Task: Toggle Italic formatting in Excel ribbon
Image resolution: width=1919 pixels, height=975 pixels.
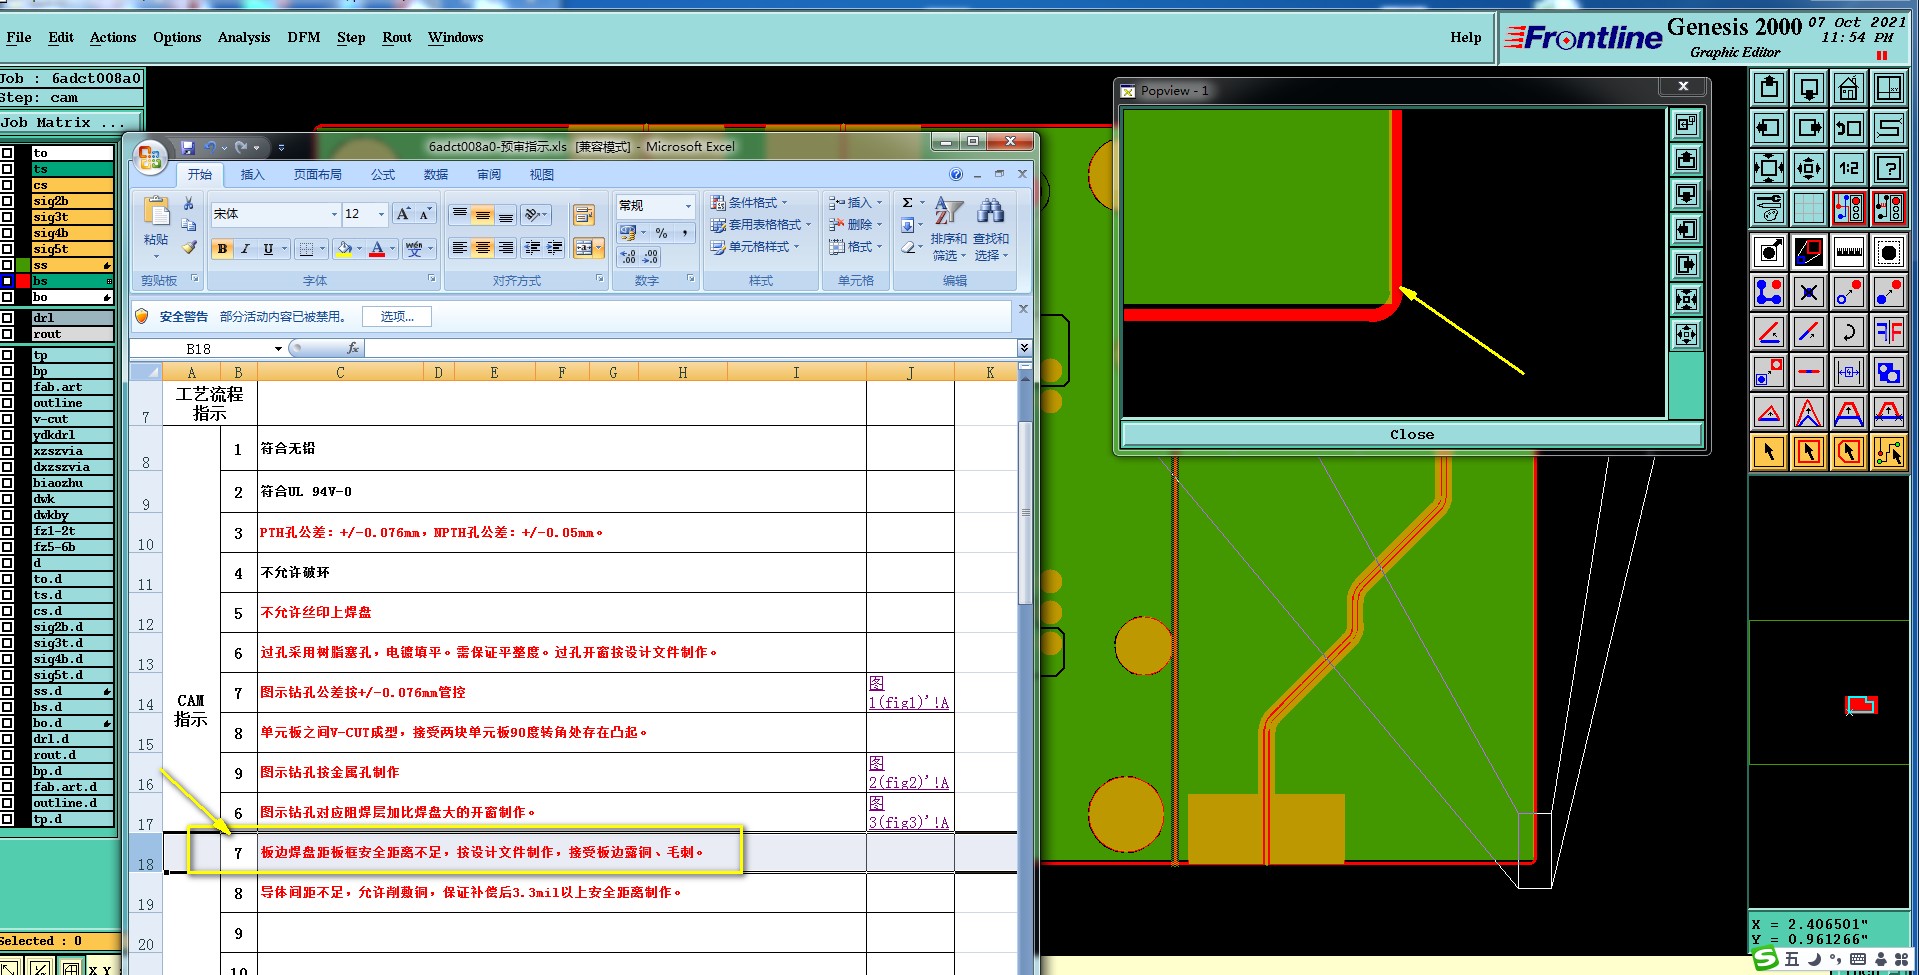Action: (x=245, y=249)
